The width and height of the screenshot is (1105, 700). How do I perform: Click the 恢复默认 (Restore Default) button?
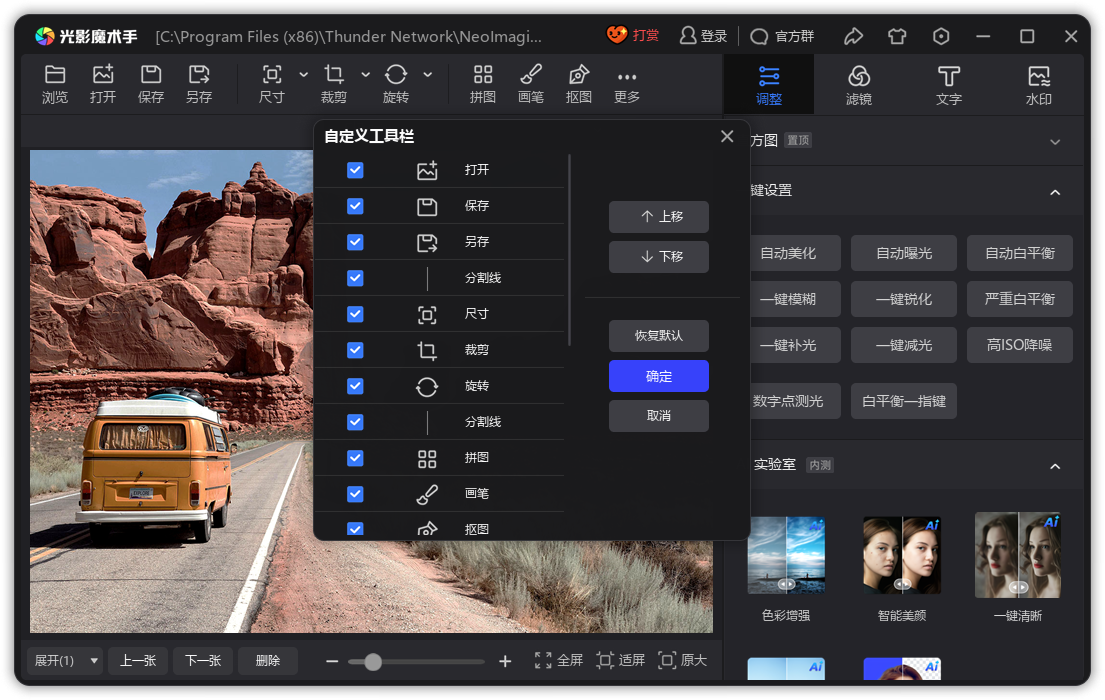(x=659, y=335)
